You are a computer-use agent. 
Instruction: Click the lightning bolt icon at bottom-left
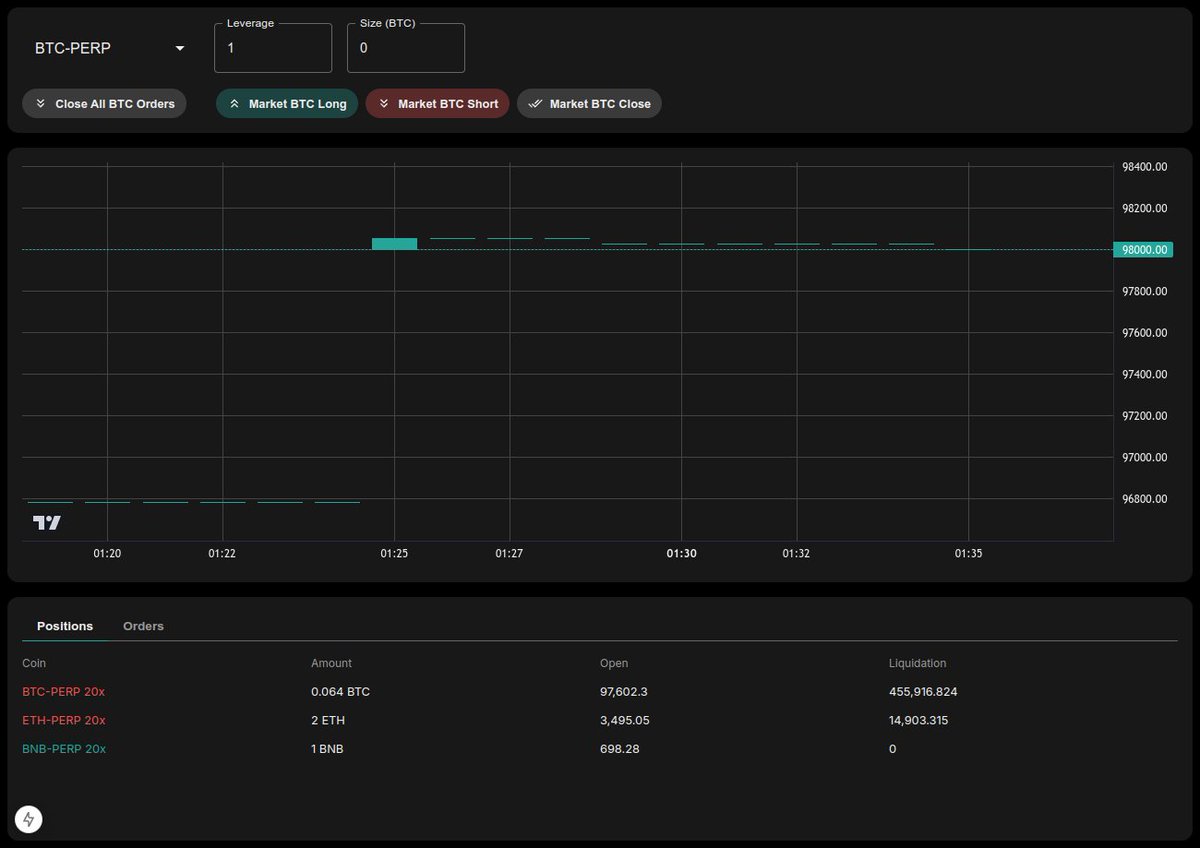click(x=28, y=820)
